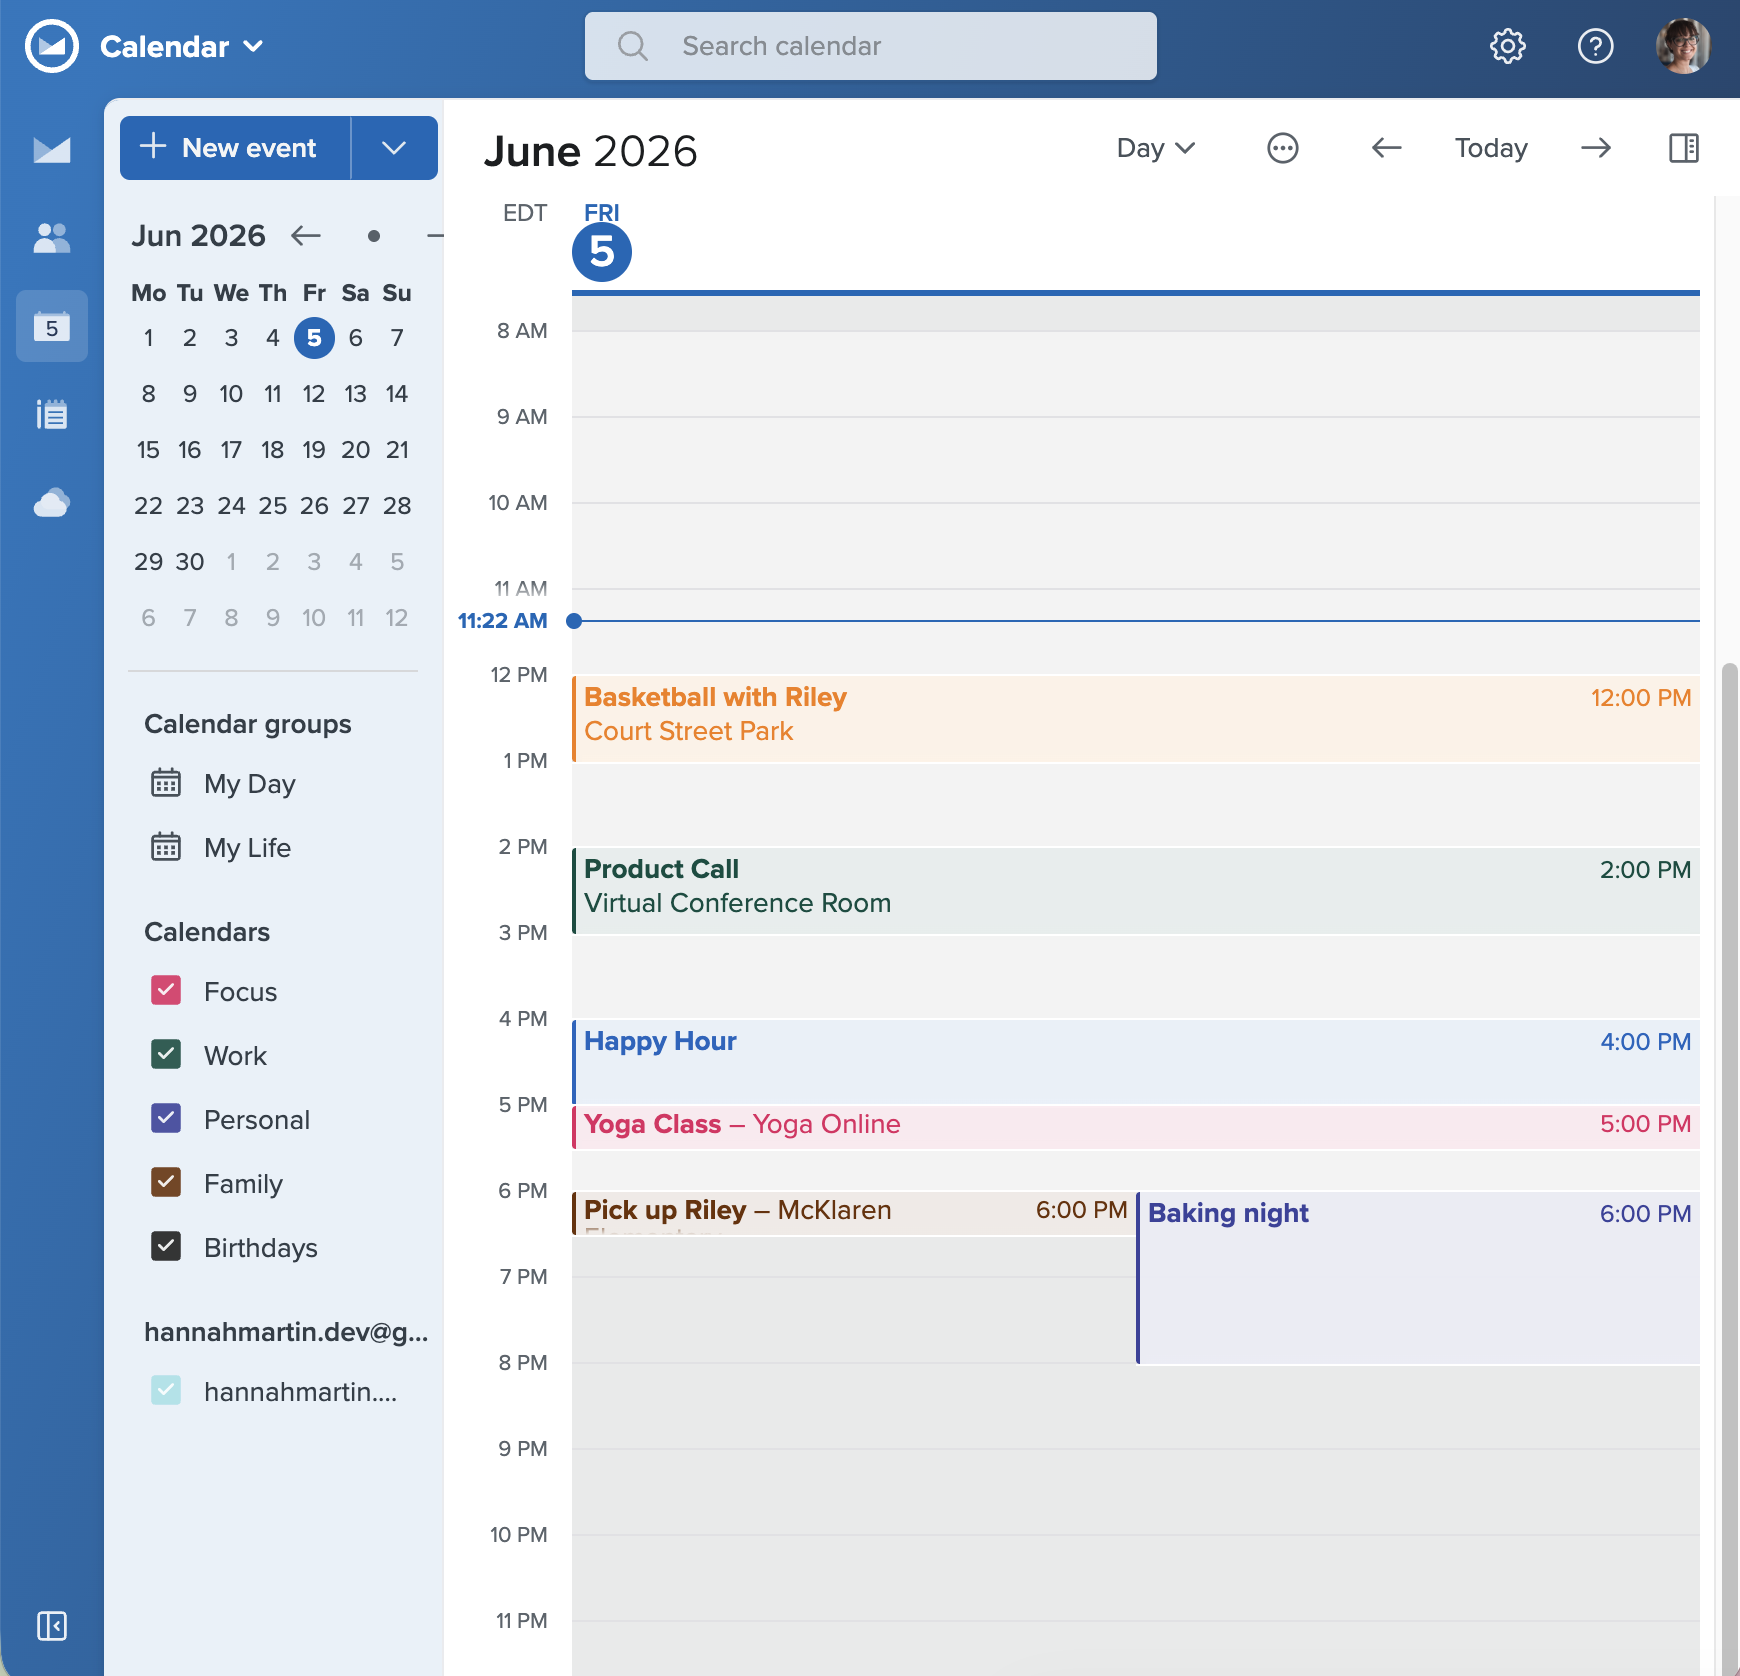Collapse the sidebar with bottom-left icon
This screenshot has width=1740, height=1676.
coord(52,1626)
